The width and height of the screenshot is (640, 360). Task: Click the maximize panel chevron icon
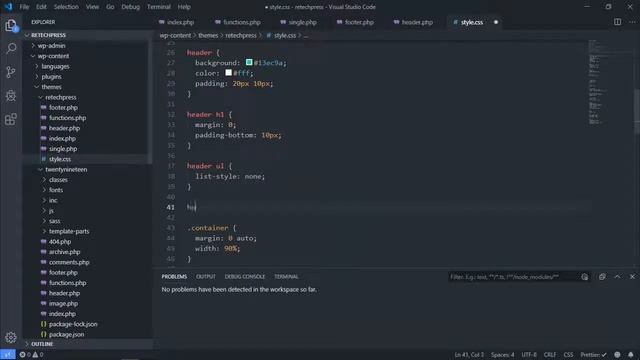click(617, 277)
